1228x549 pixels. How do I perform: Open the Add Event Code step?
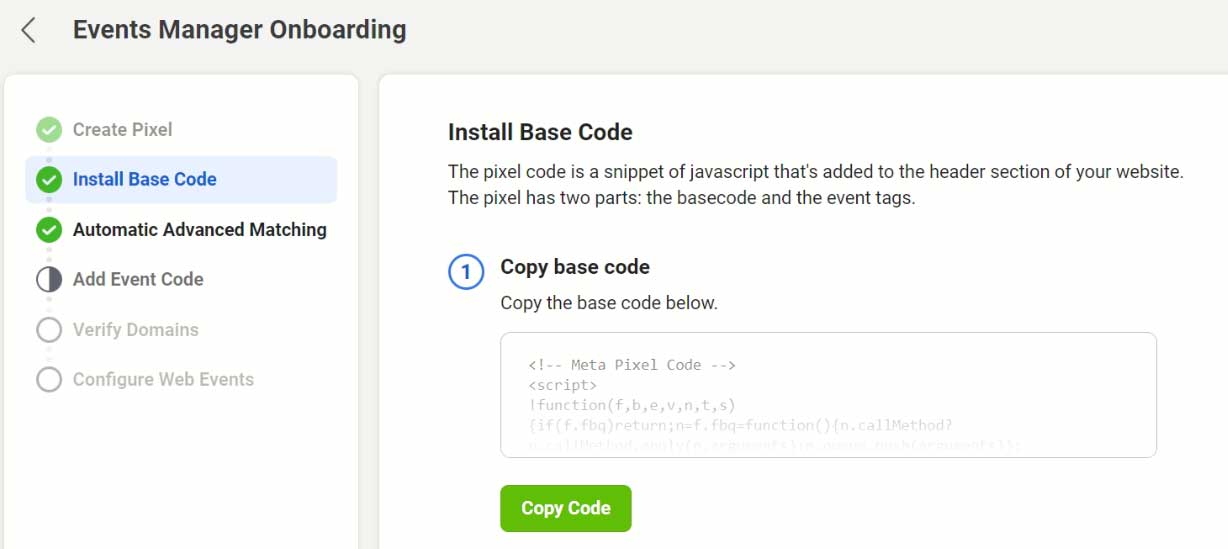(138, 280)
